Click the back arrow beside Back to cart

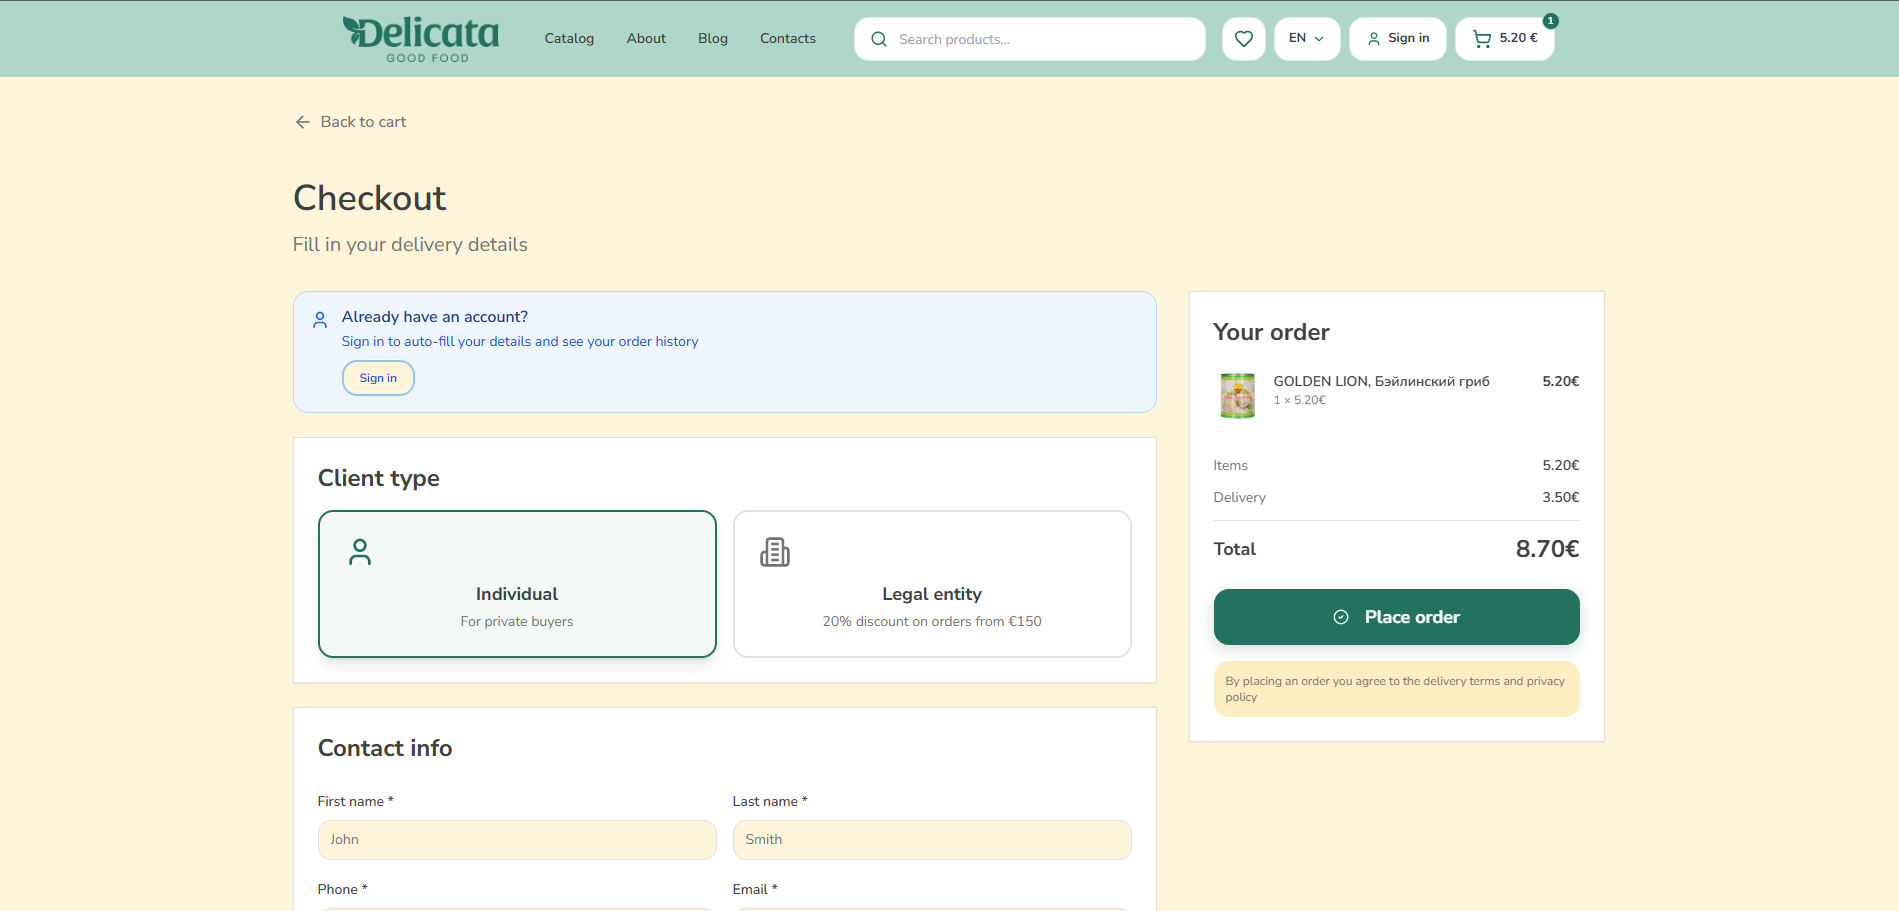click(302, 122)
